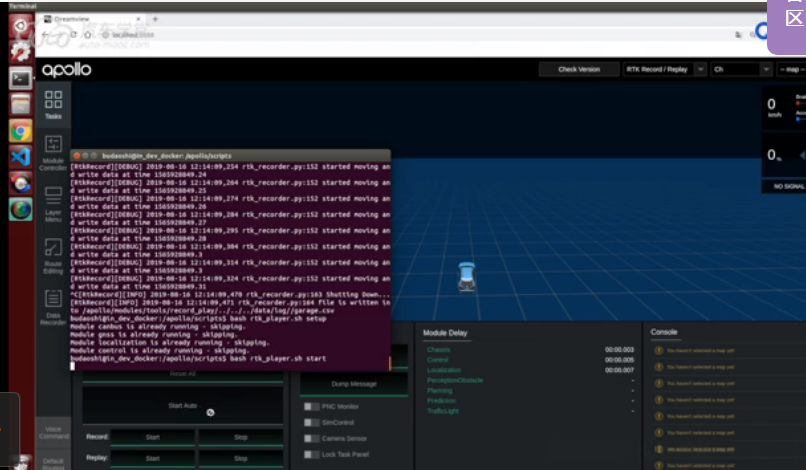Open the map selection dropdown

click(x=790, y=69)
